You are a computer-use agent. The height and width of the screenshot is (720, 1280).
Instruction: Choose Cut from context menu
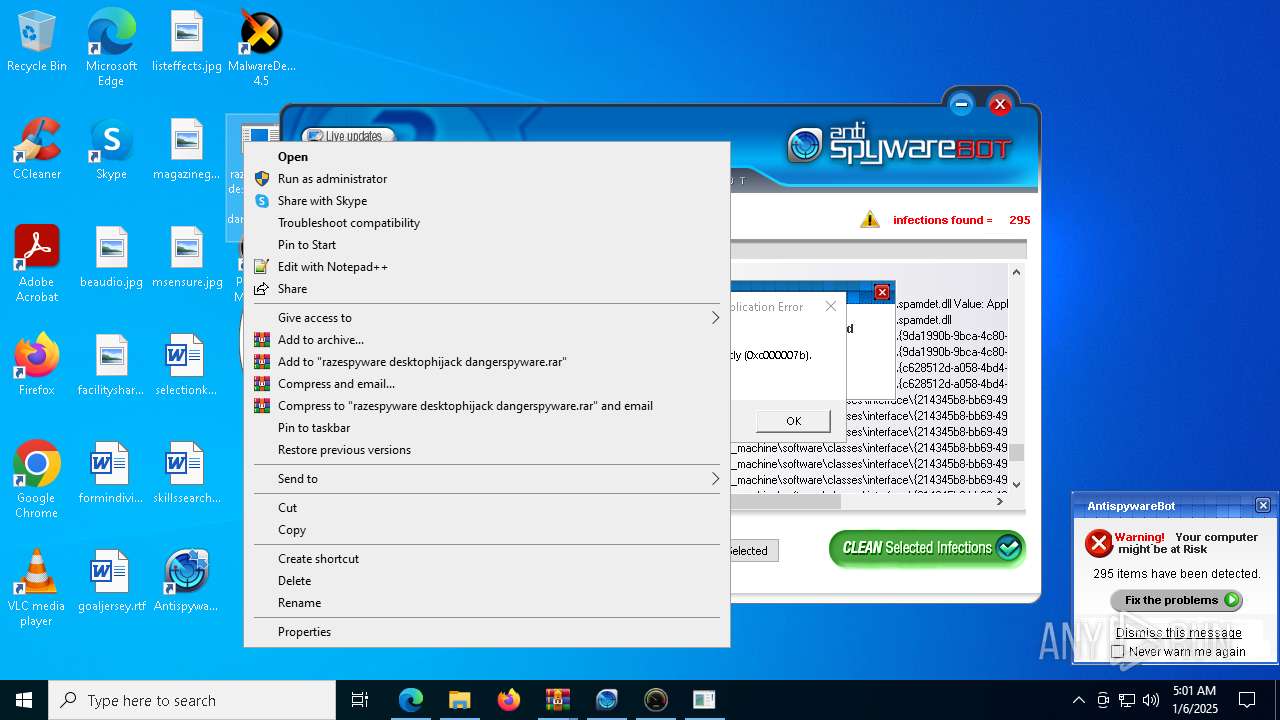pos(486,508)
